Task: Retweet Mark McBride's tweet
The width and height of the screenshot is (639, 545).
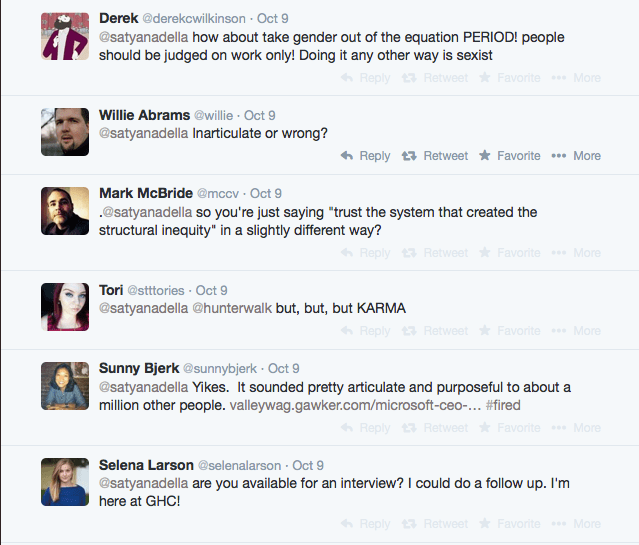Action: point(435,253)
